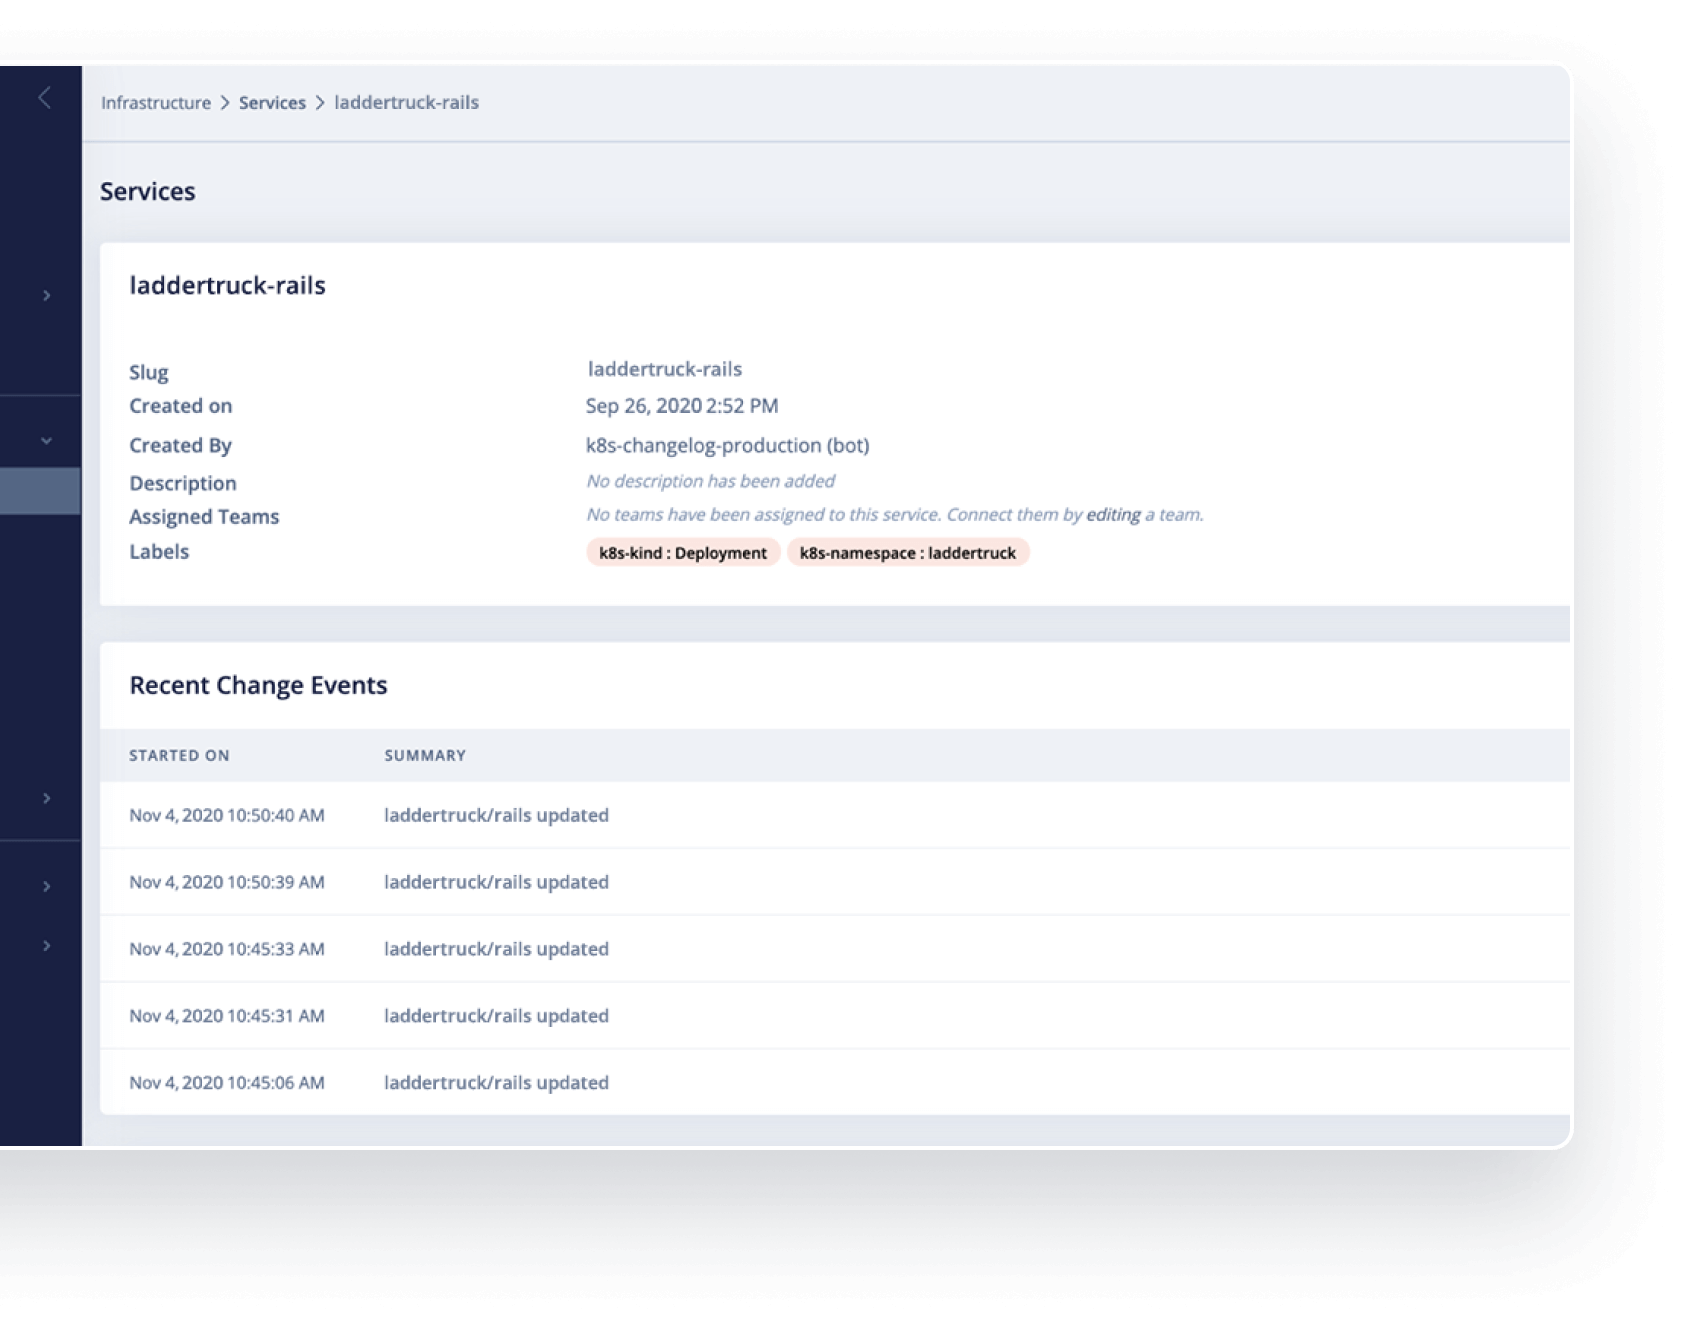Image resolution: width=1694 pixels, height=1330 pixels.
Task: Expand the bottommost right-pointing sidebar chevron
Action: pos(46,946)
